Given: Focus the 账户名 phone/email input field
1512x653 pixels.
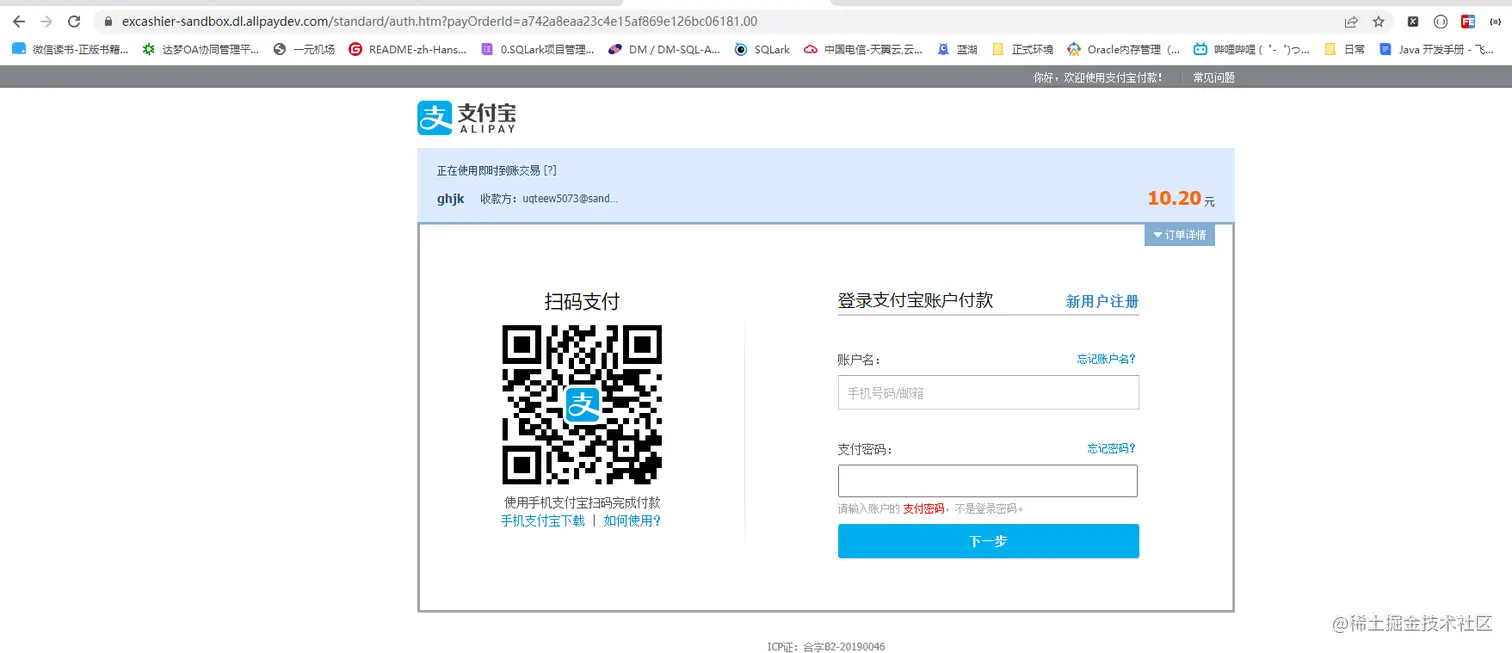Looking at the screenshot, I should pyautogui.click(x=988, y=393).
